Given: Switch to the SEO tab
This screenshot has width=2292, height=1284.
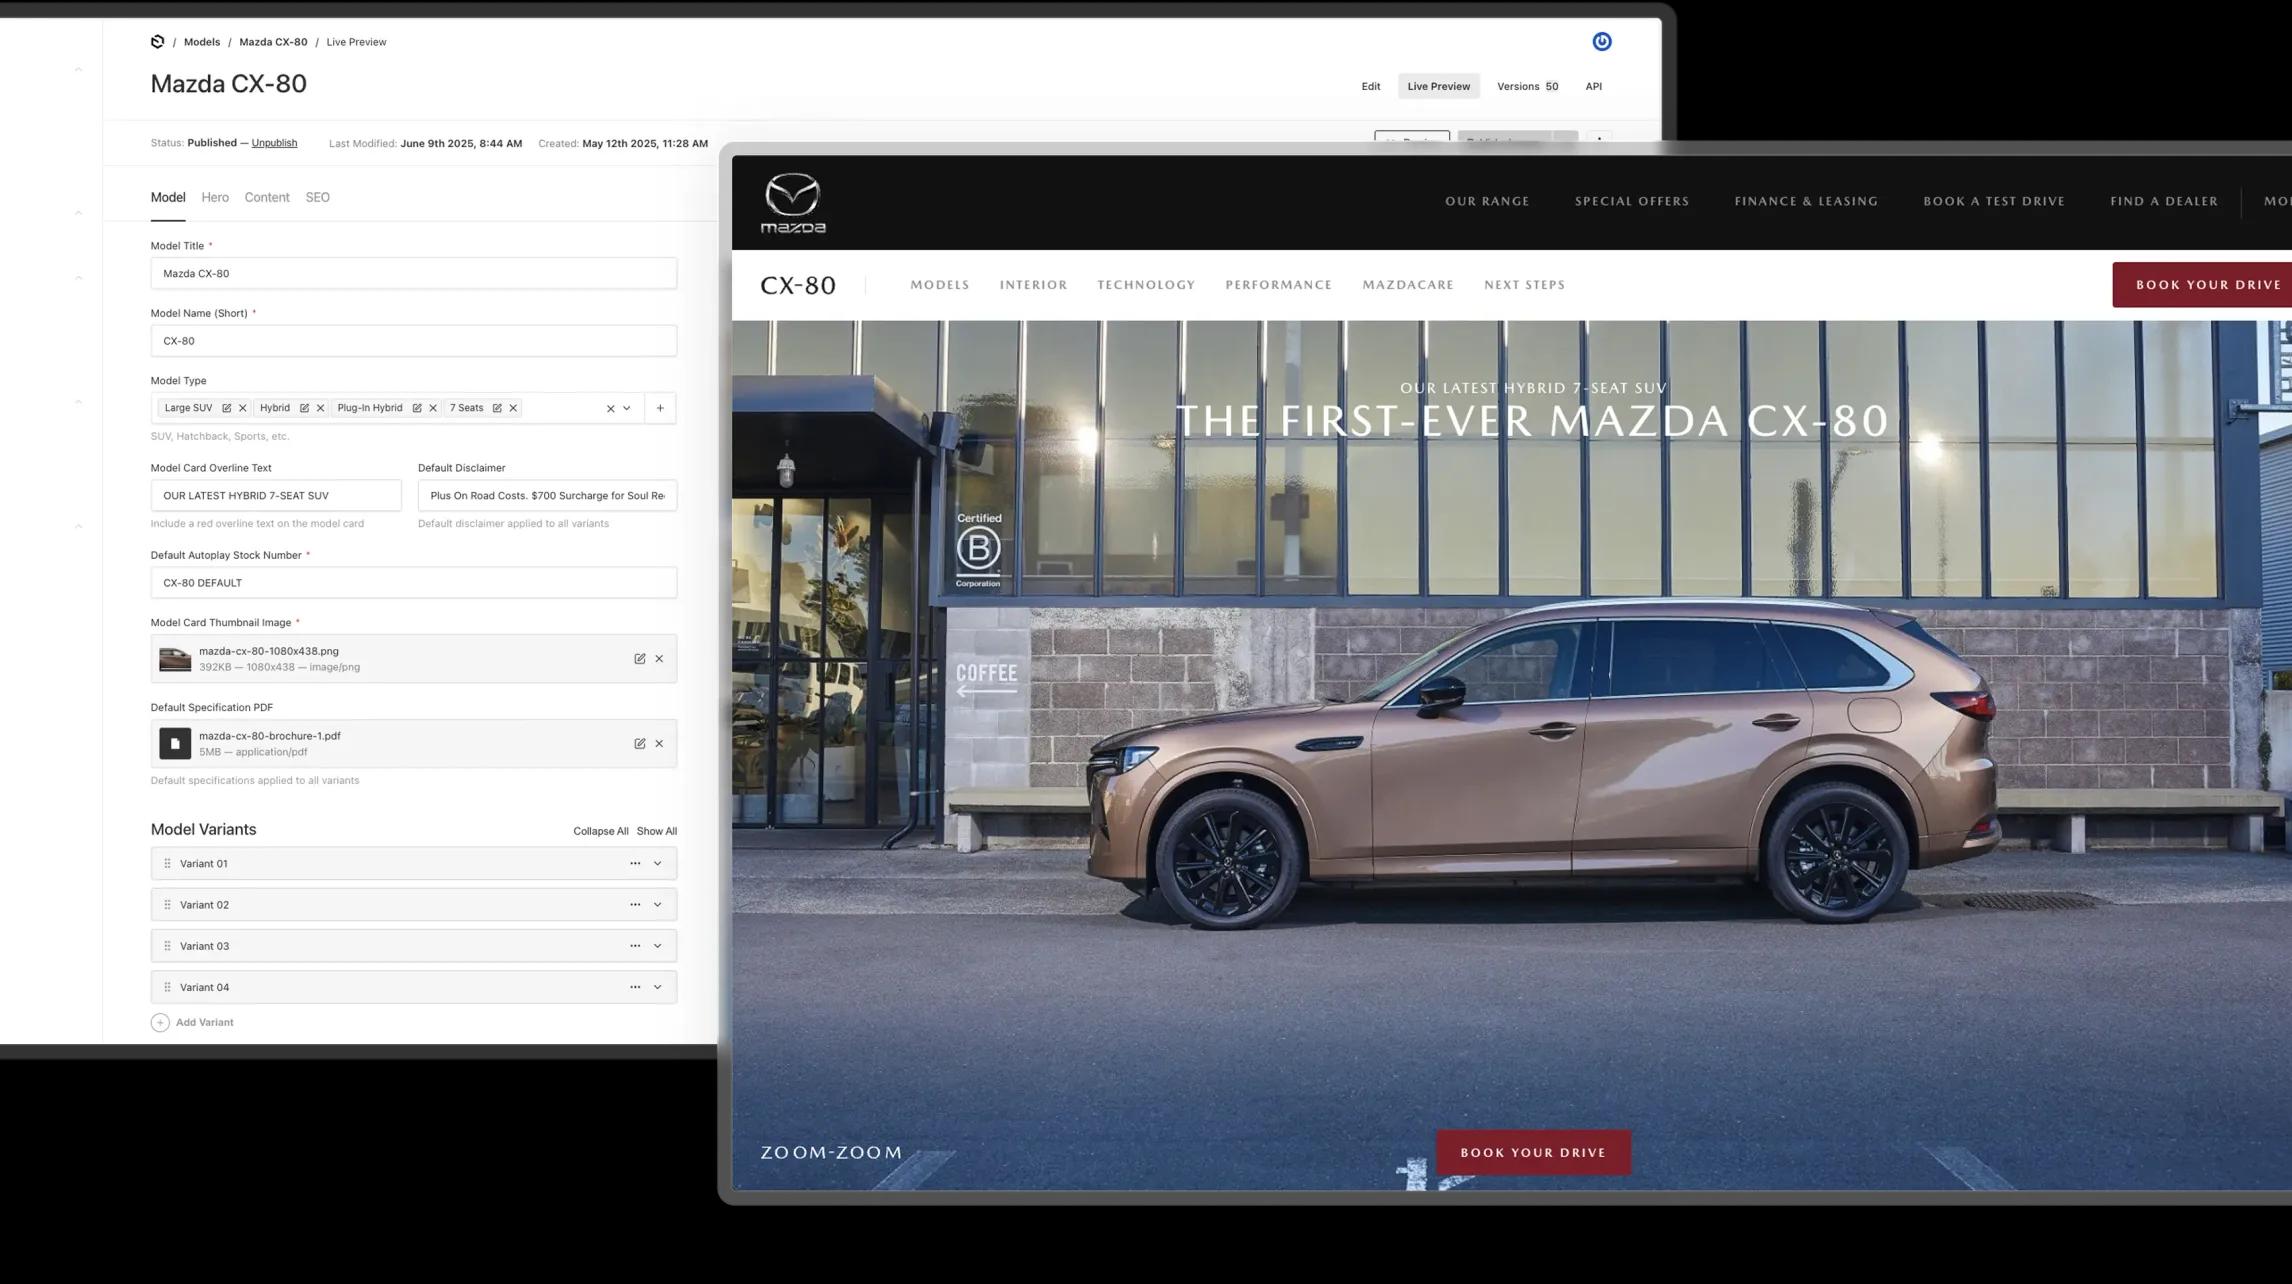Looking at the screenshot, I should pos(318,198).
